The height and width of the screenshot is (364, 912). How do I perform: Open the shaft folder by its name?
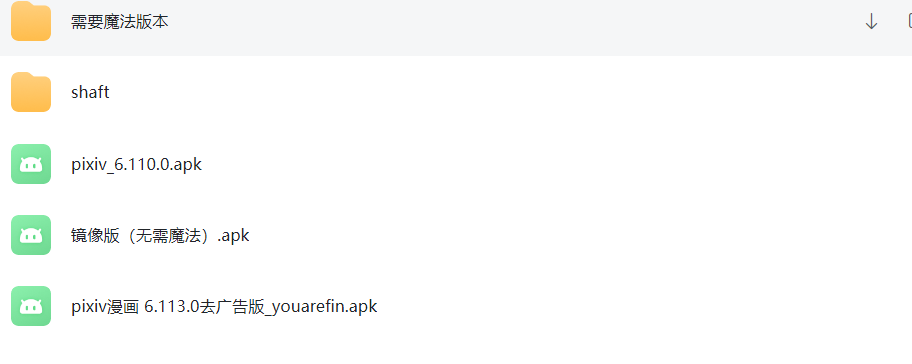[x=90, y=92]
